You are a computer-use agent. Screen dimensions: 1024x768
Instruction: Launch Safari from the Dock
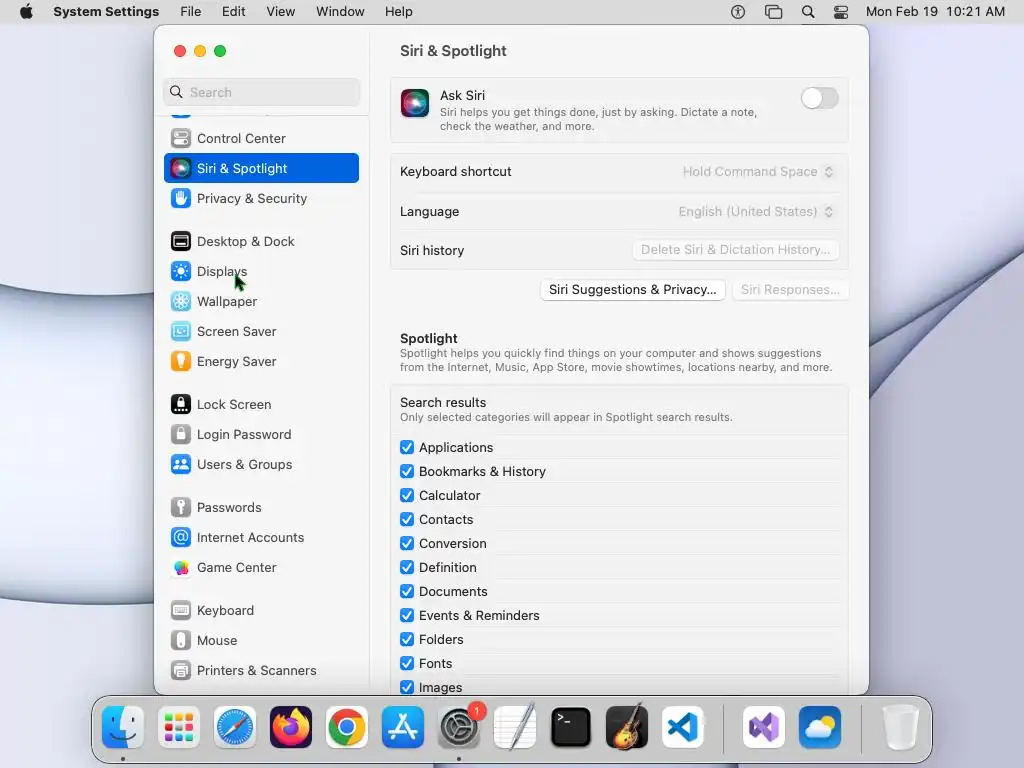(x=235, y=728)
